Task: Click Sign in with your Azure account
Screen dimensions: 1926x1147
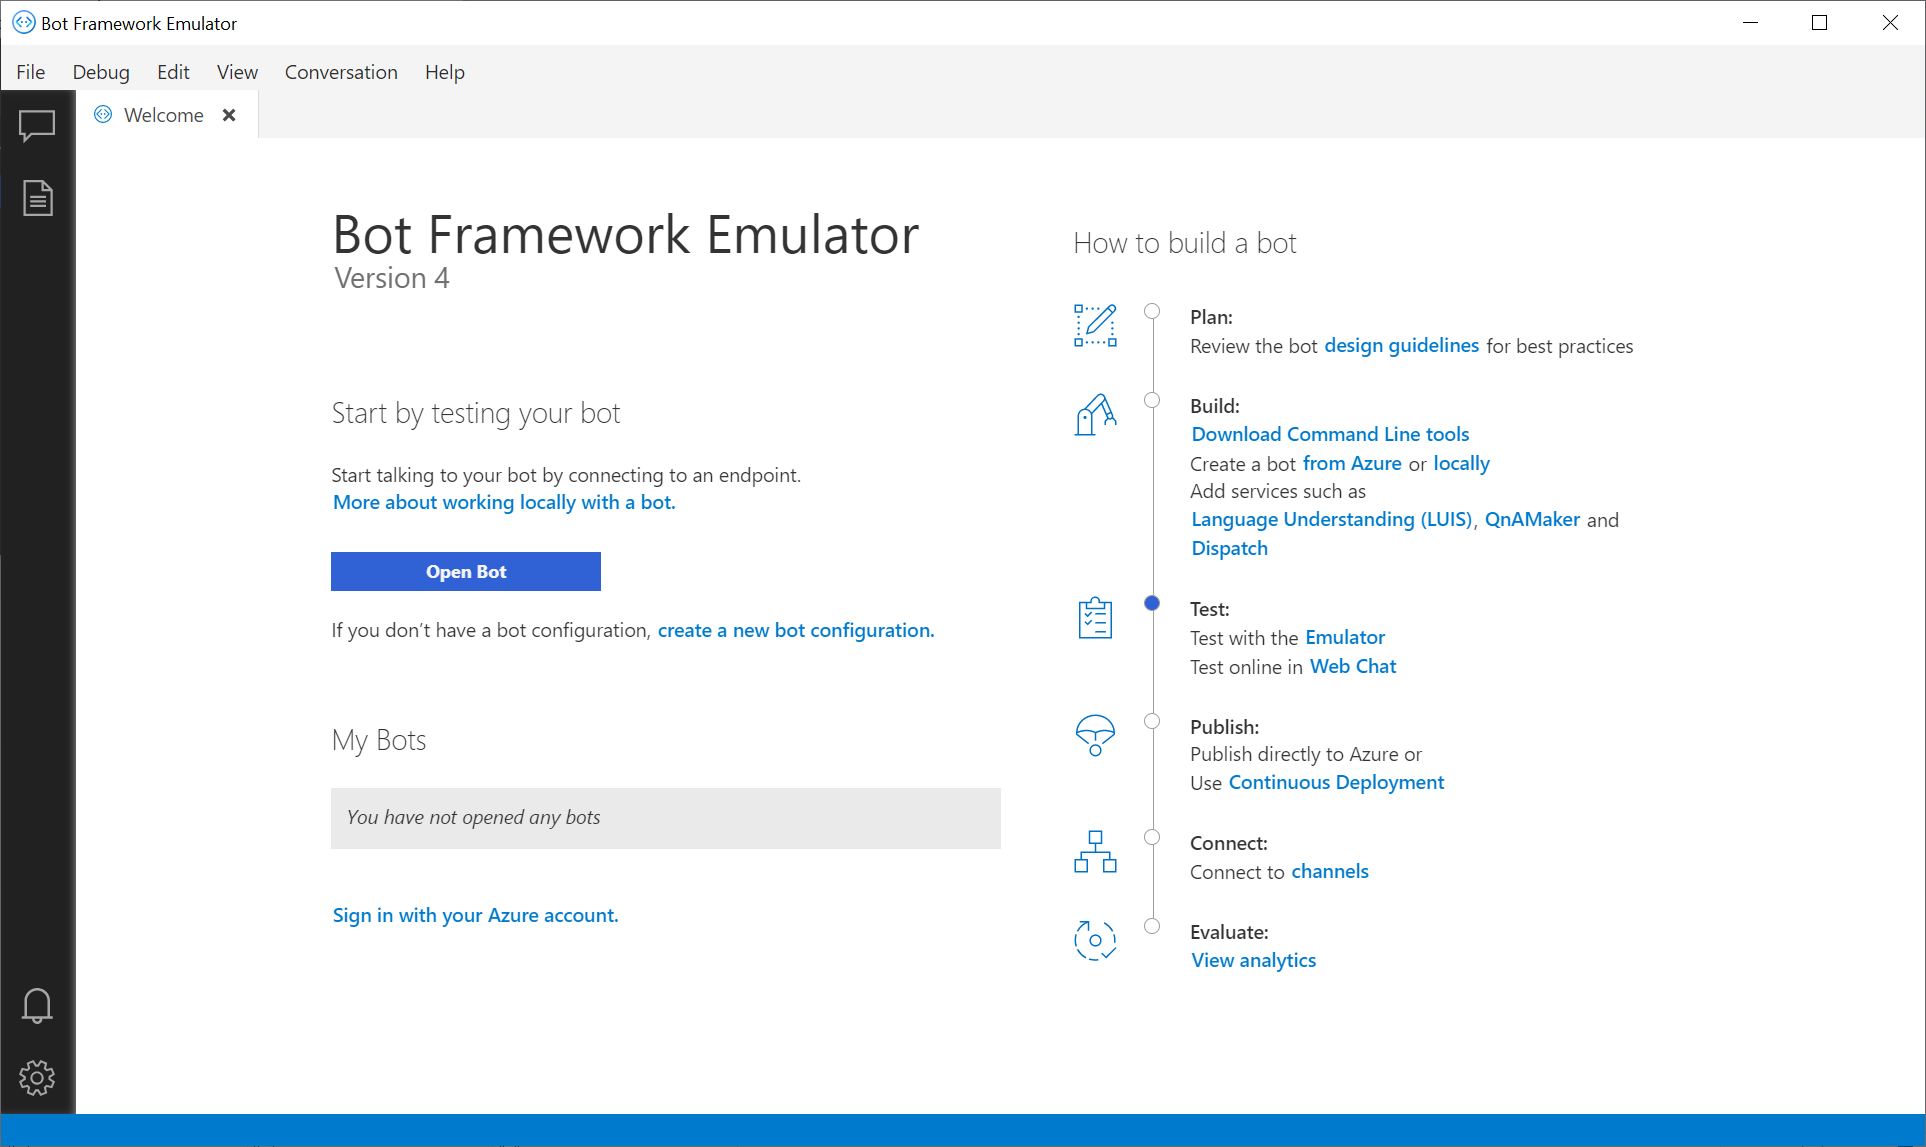Action: click(x=474, y=914)
